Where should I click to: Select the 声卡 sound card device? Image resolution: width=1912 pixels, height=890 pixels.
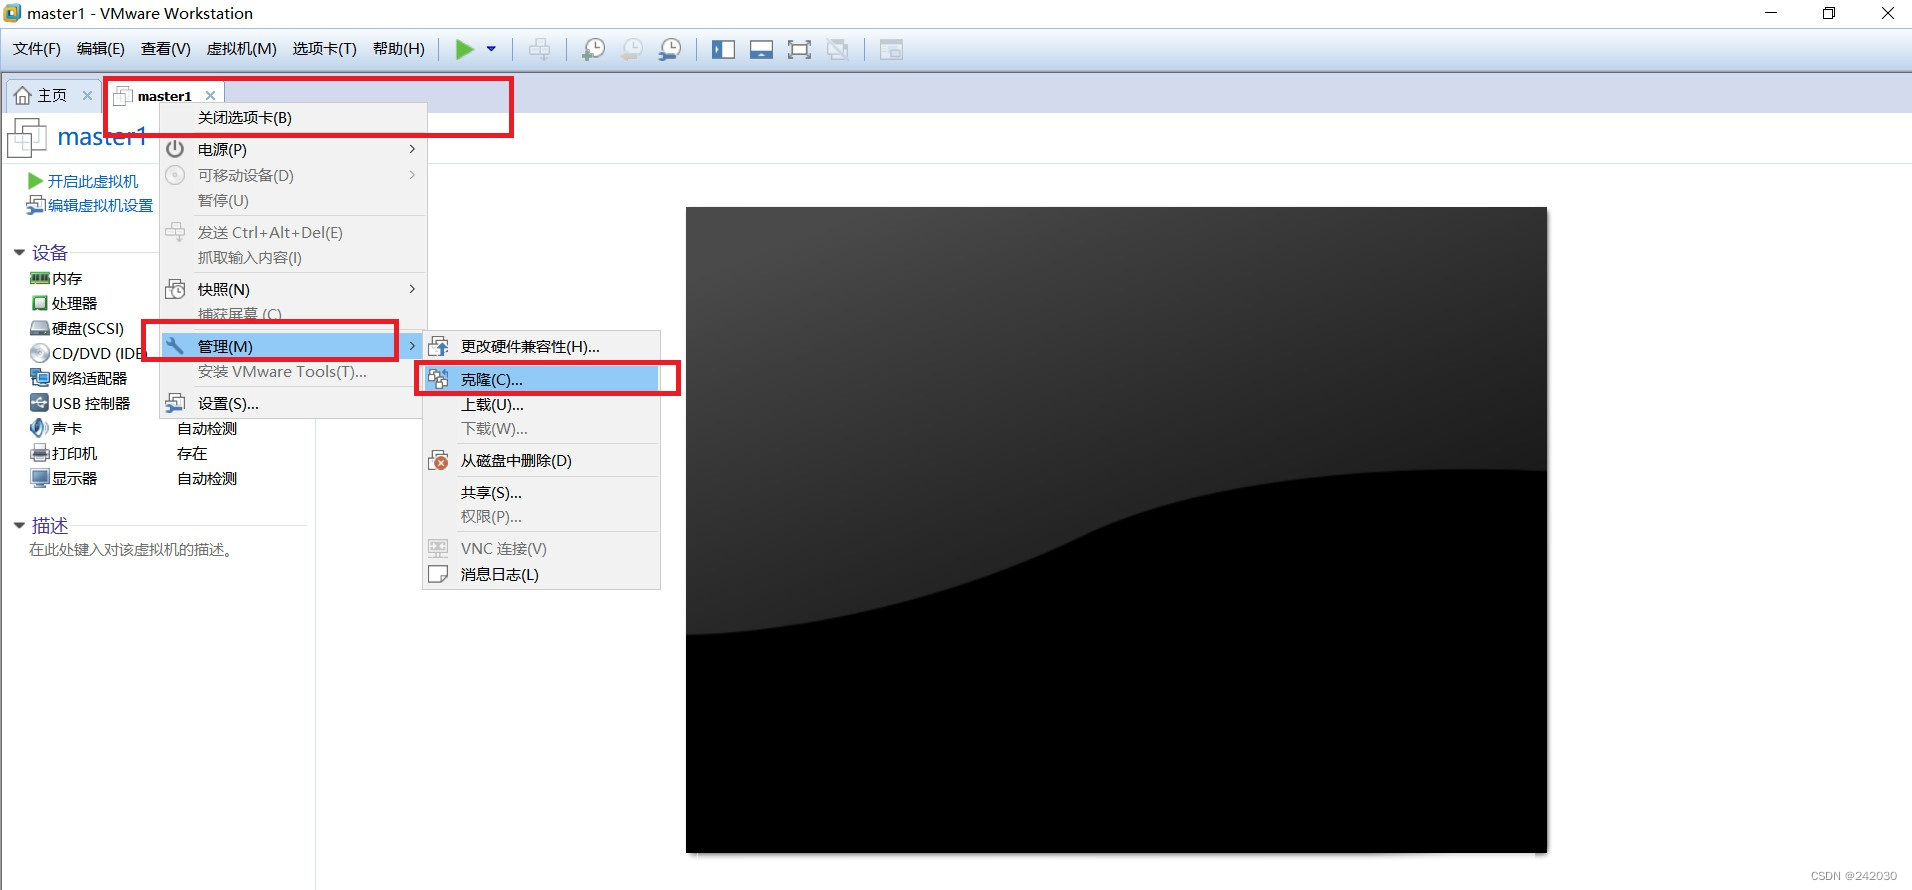click(x=56, y=429)
